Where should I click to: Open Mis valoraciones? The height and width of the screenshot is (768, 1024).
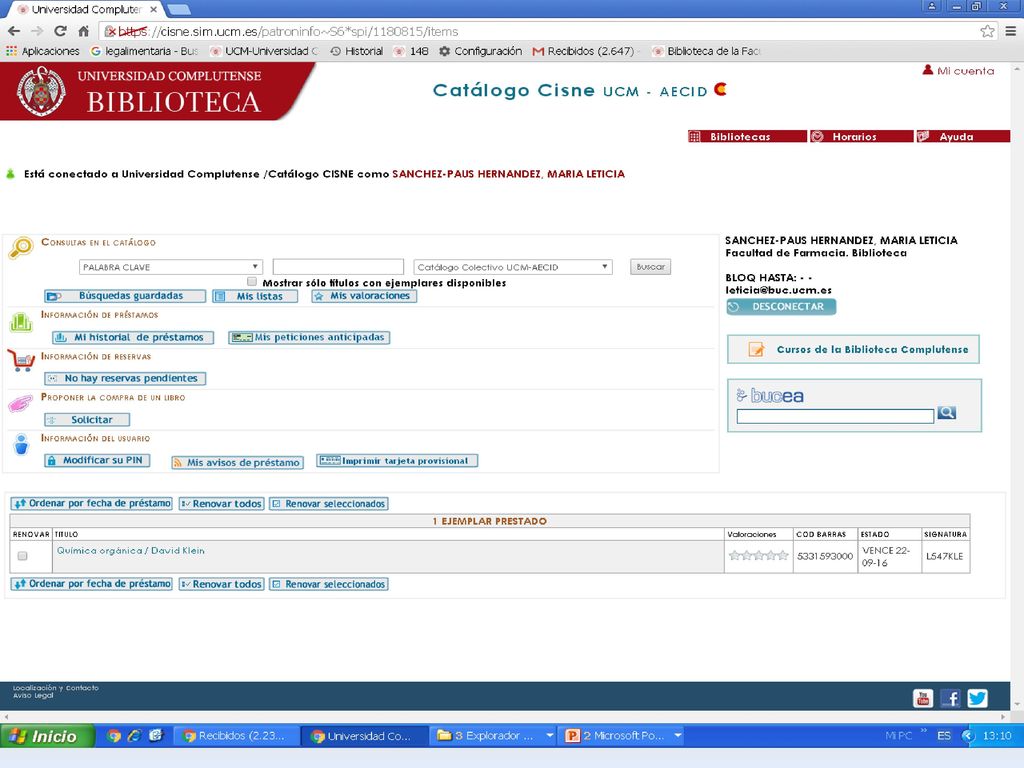coord(364,296)
